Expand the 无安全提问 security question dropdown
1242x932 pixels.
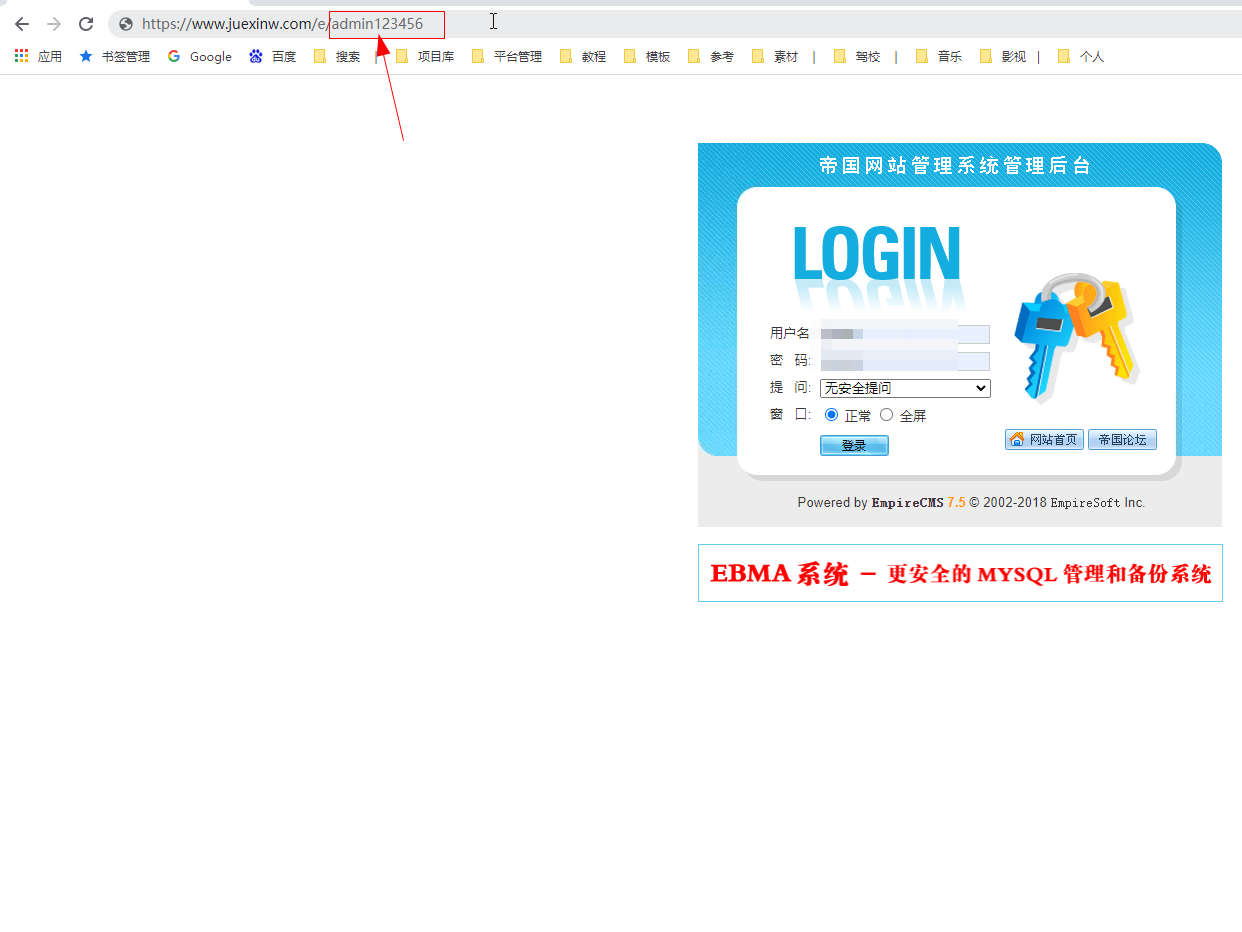tap(905, 388)
